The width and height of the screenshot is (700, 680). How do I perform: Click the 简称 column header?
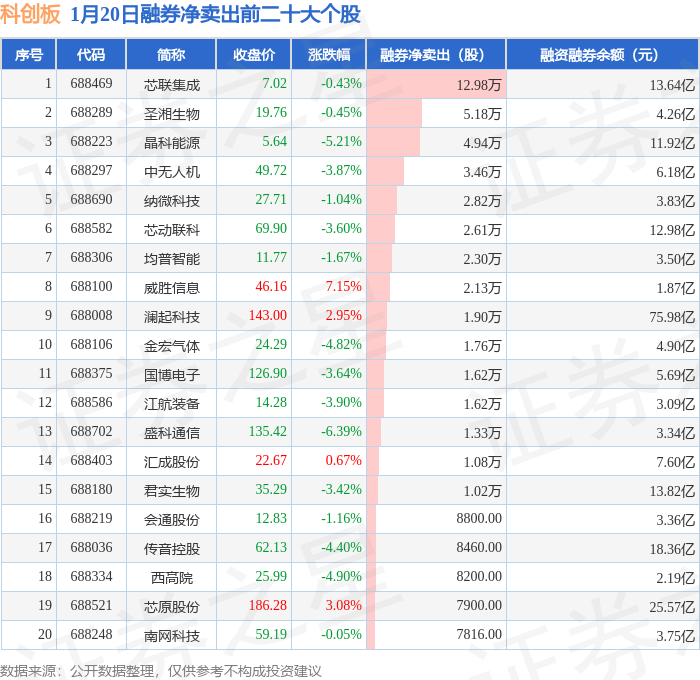pos(171,54)
